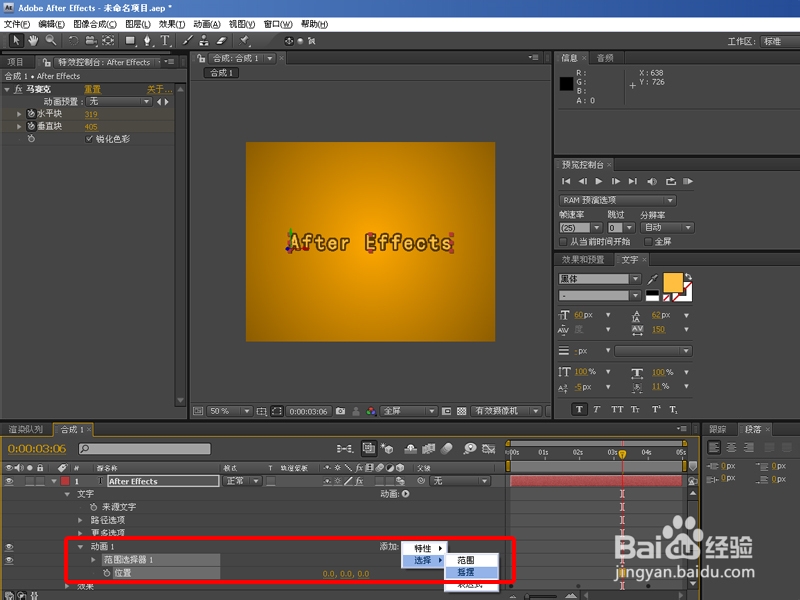The width and height of the screenshot is (800, 600).
Task: Open 黑体 font family dropdown
Action: tap(599, 279)
